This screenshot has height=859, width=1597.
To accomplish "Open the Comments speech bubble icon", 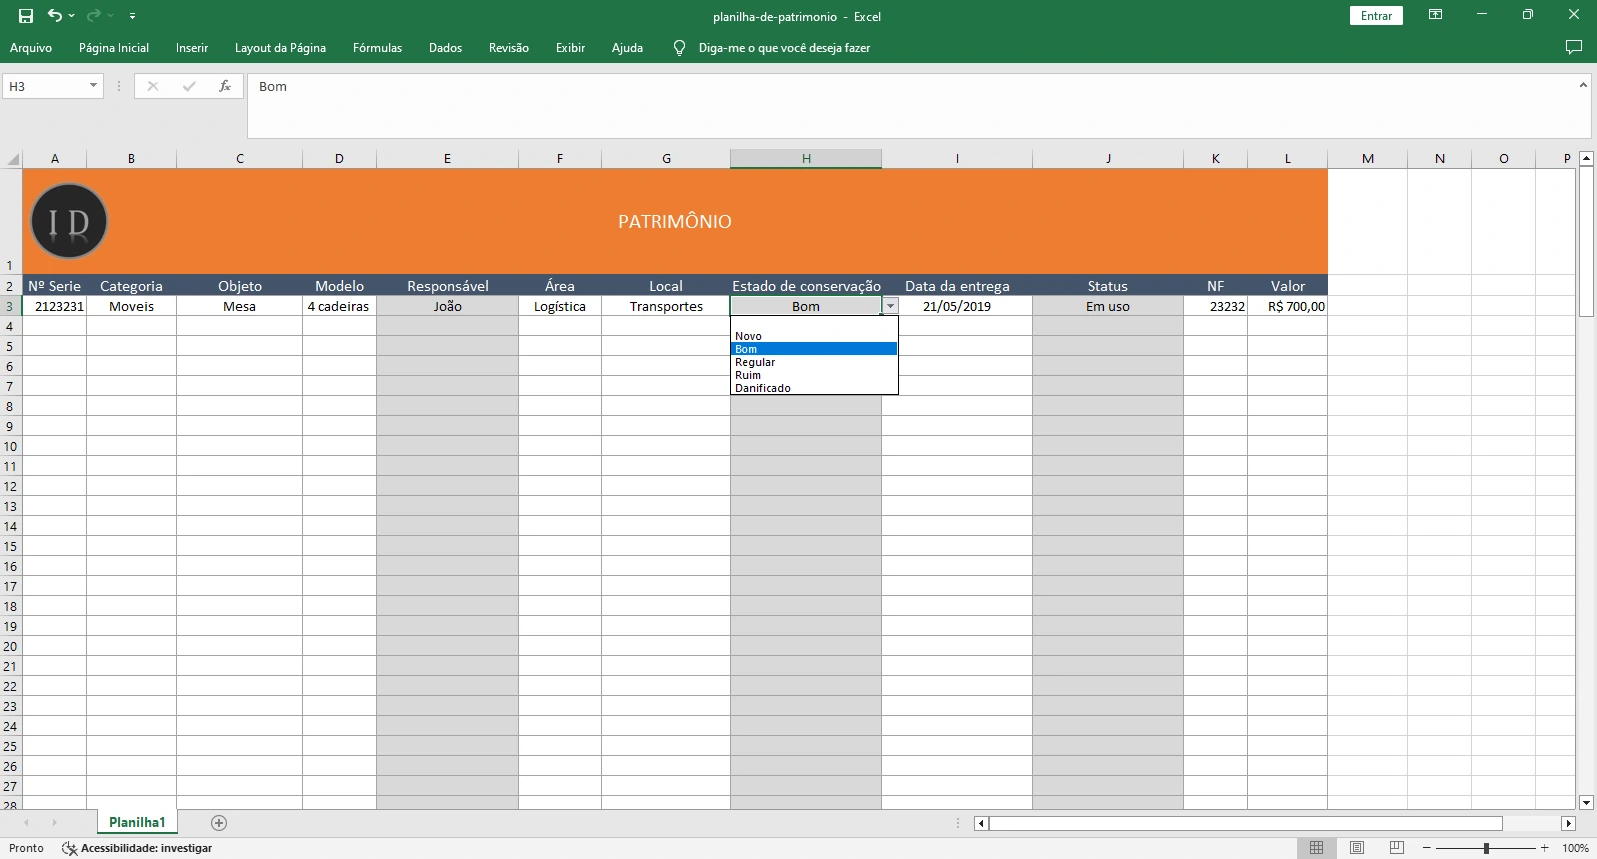I will [1573, 48].
